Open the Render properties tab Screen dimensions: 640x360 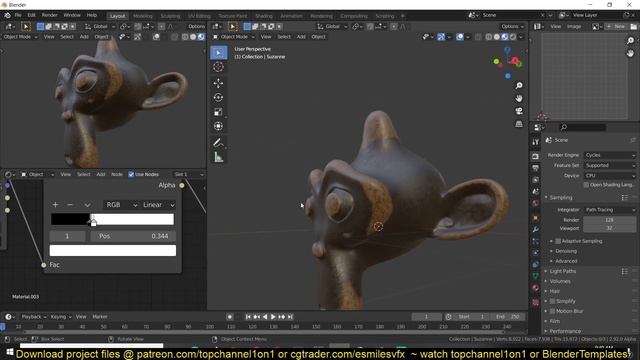[x=536, y=156]
